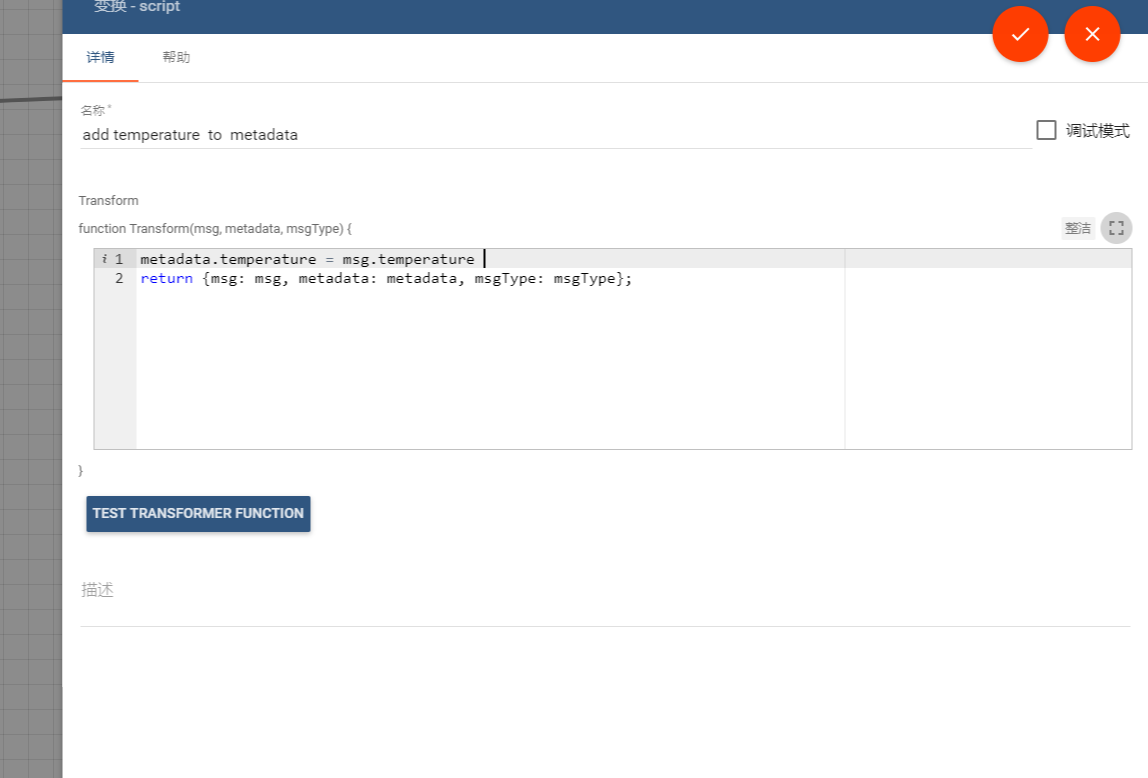Select line number 1 in the code gutter
This screenshot has height=778, width=1148.
tap(119, 258)
